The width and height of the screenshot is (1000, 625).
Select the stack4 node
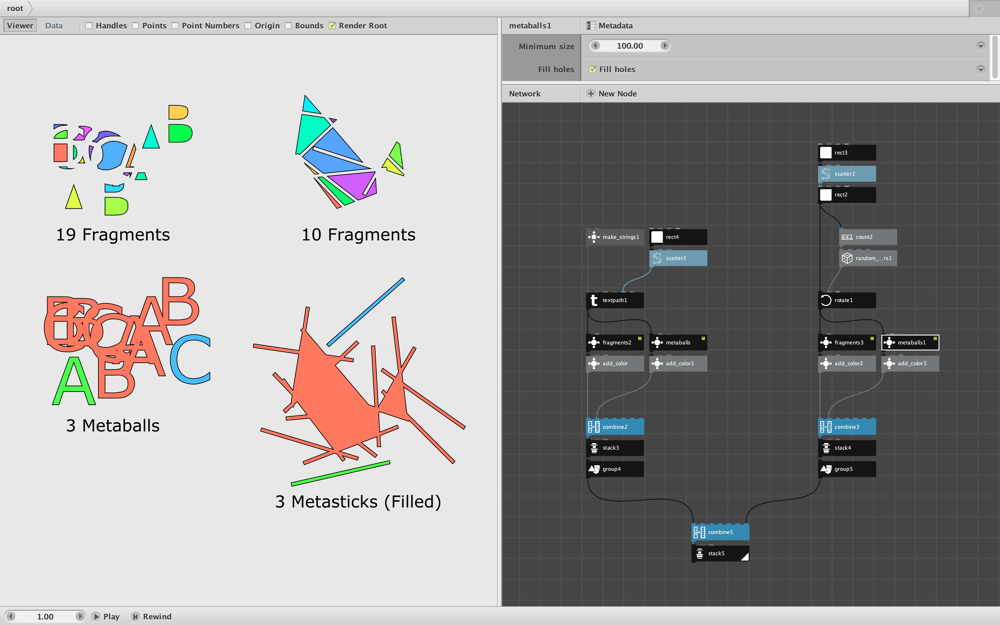click(846, 448)
